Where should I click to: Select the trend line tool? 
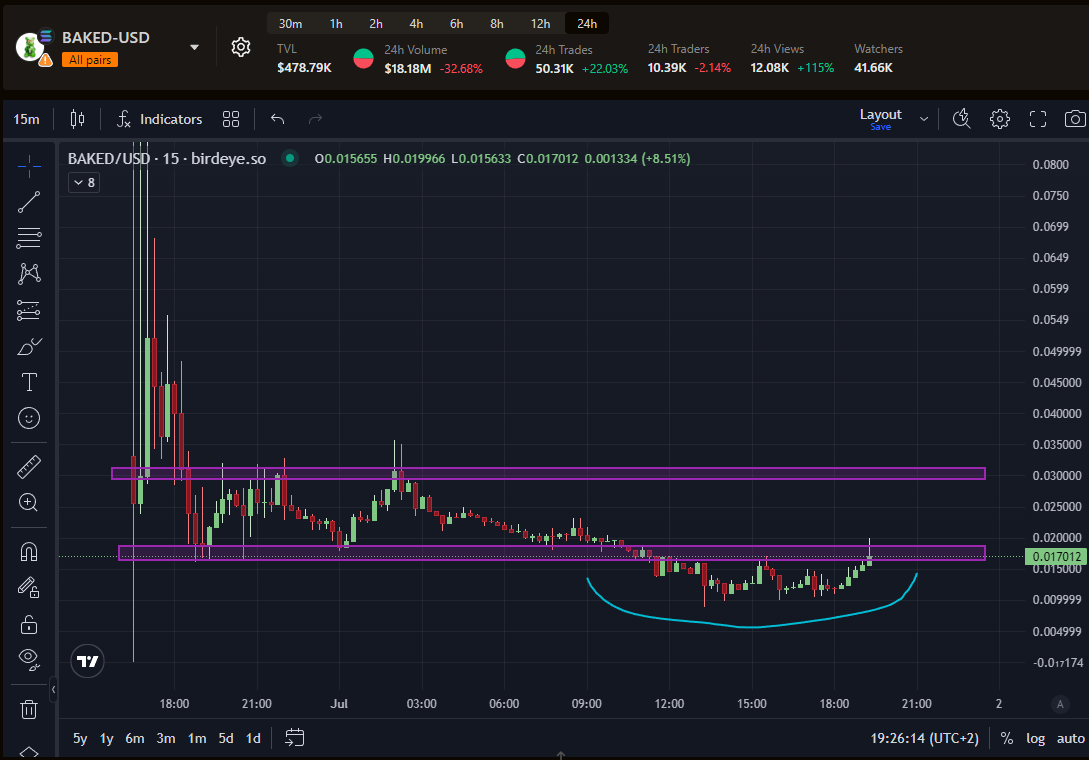pyautogui.click(x=29, y=201)
